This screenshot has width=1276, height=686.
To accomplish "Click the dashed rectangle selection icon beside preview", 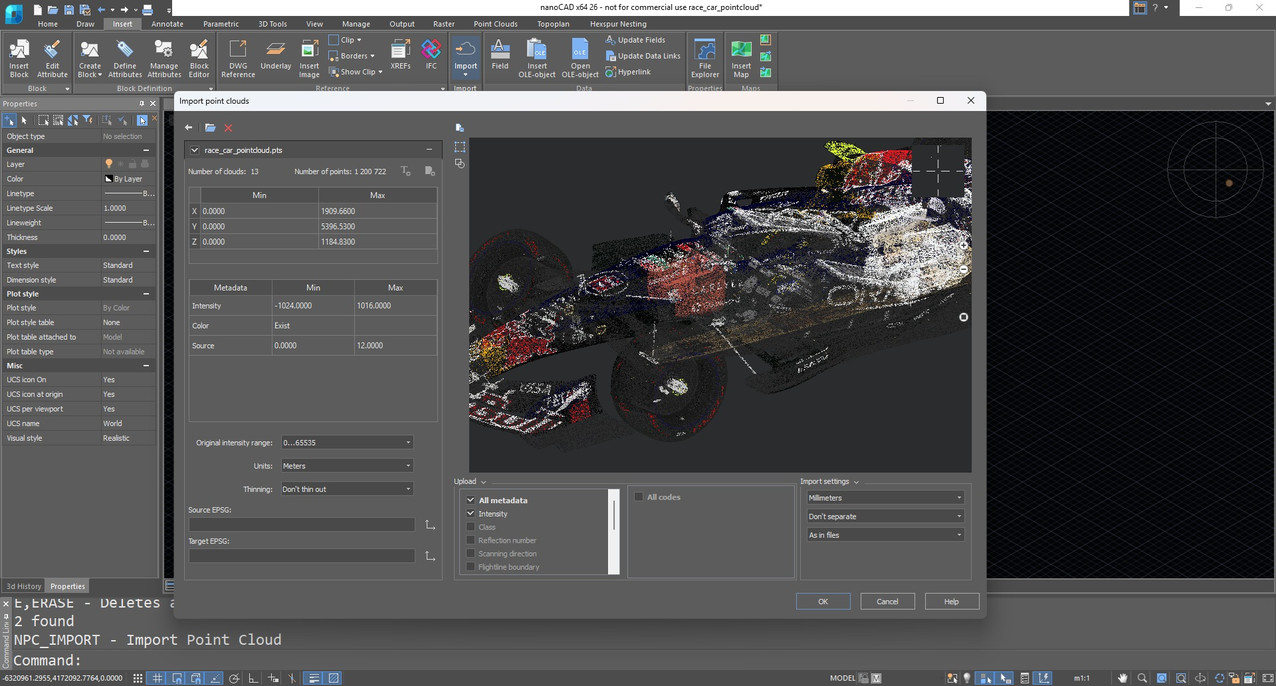I will [459, 146].
